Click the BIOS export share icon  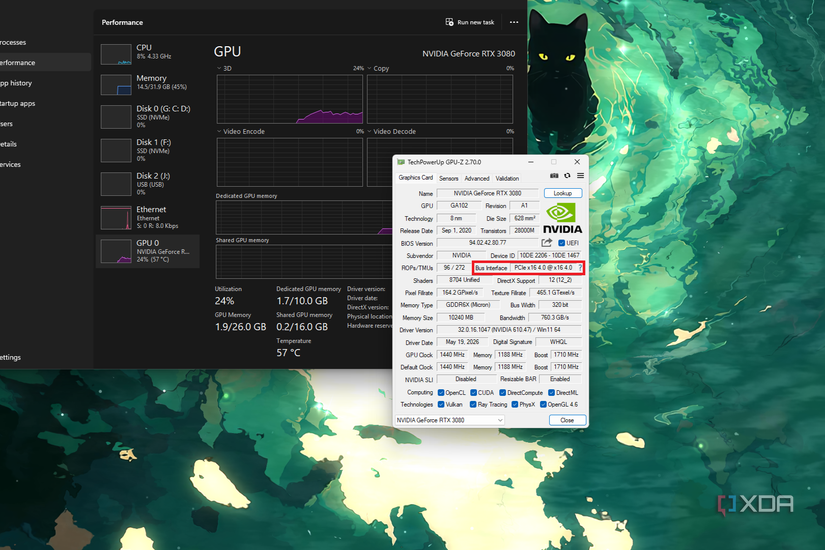click(547, 243)
